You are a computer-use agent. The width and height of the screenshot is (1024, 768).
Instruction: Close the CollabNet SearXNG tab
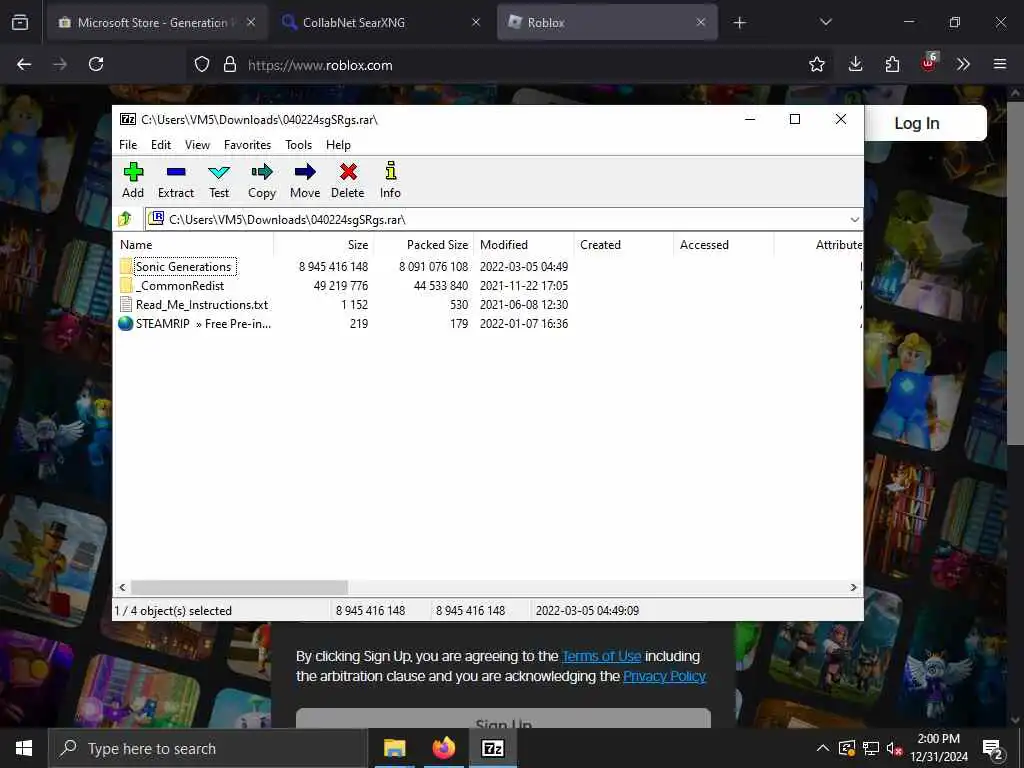pyautogui.click(x=475, y=22)
